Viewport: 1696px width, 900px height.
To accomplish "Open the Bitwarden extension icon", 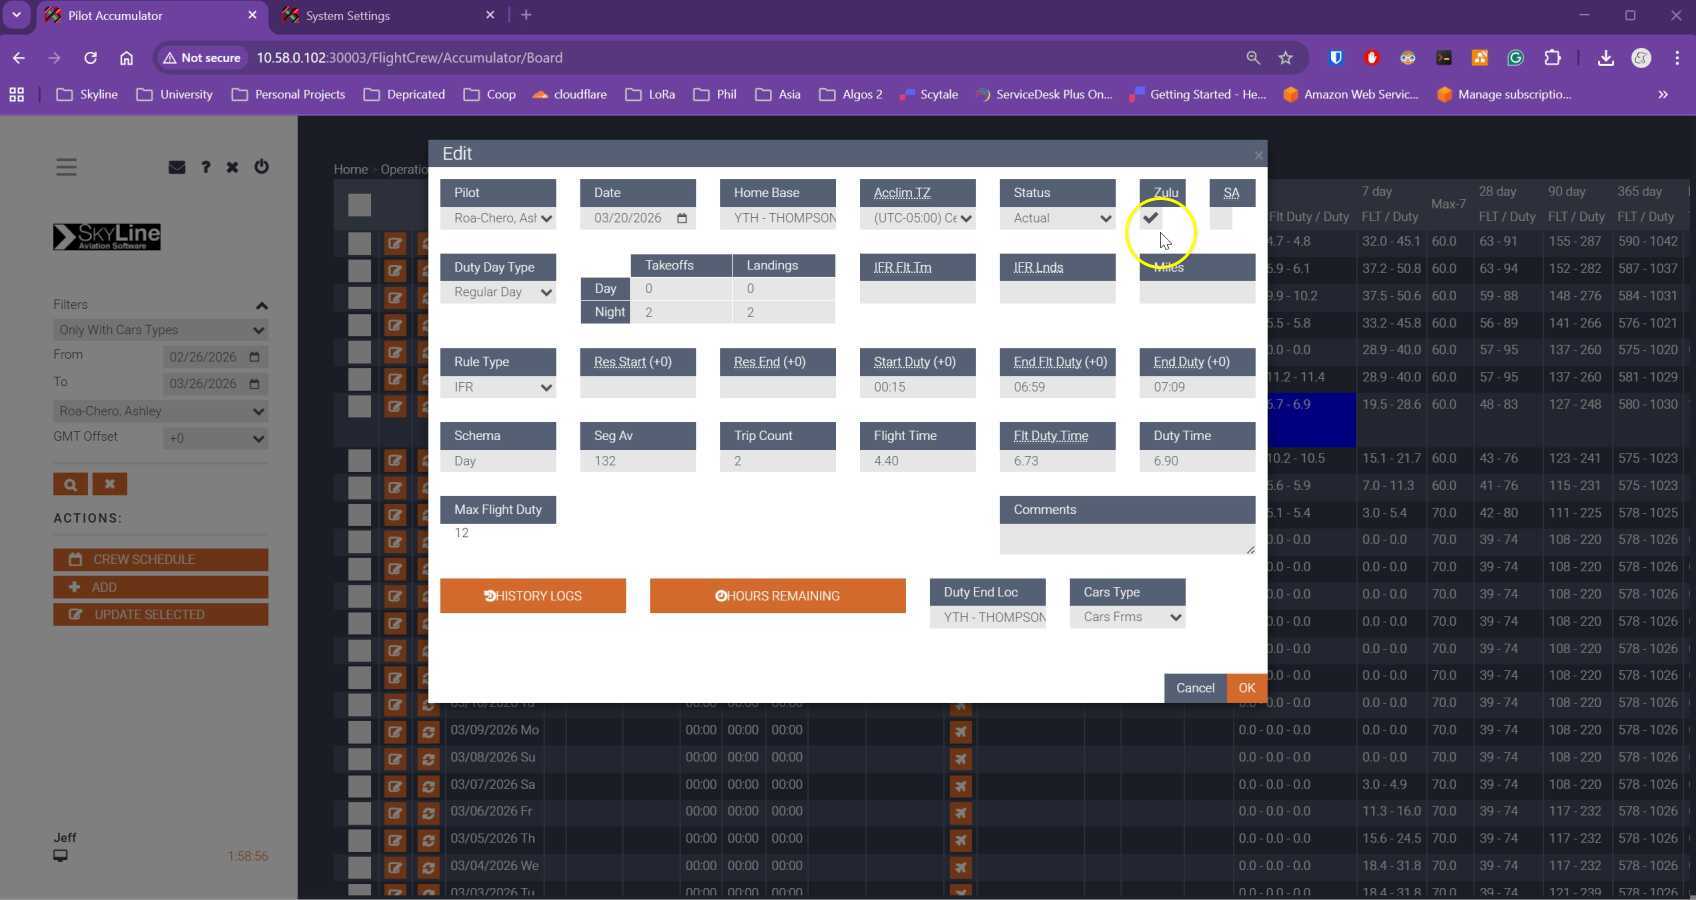I will pos(1335,58).
